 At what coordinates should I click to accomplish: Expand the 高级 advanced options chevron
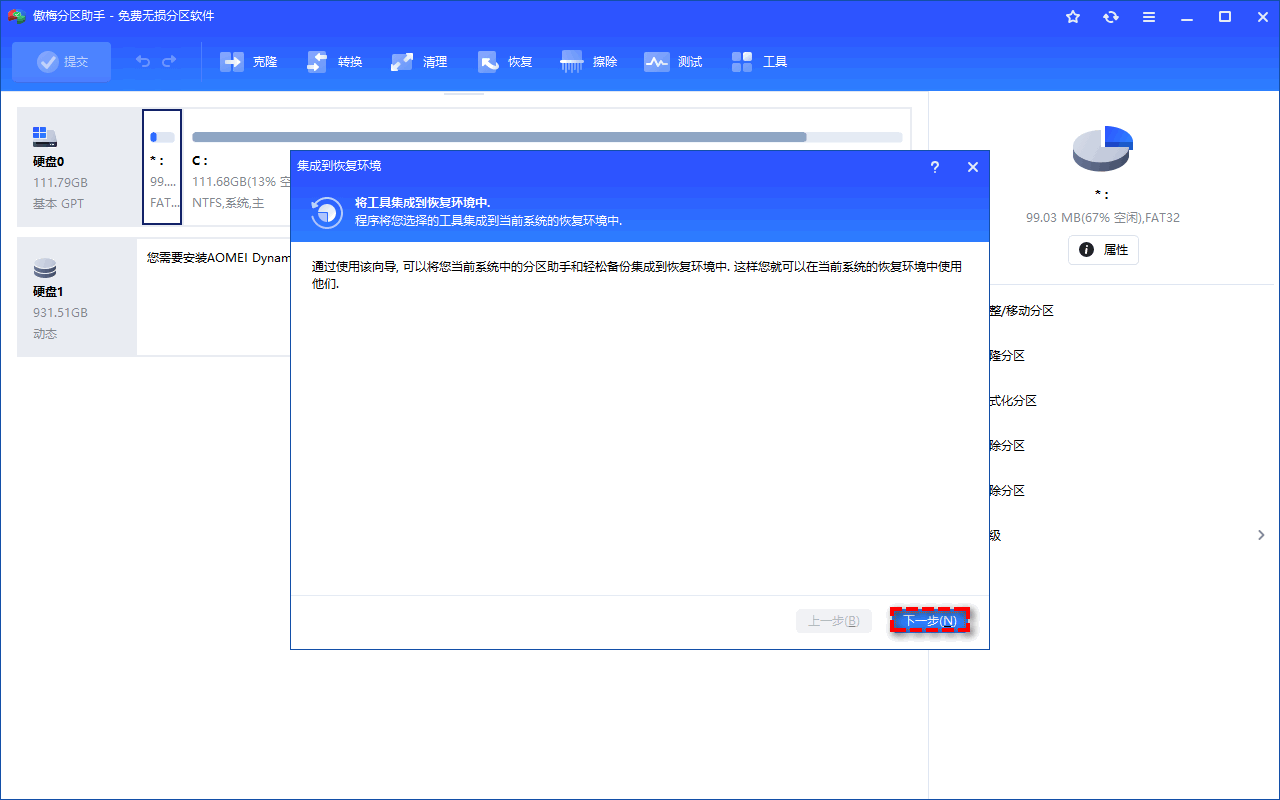point(1262,535)
